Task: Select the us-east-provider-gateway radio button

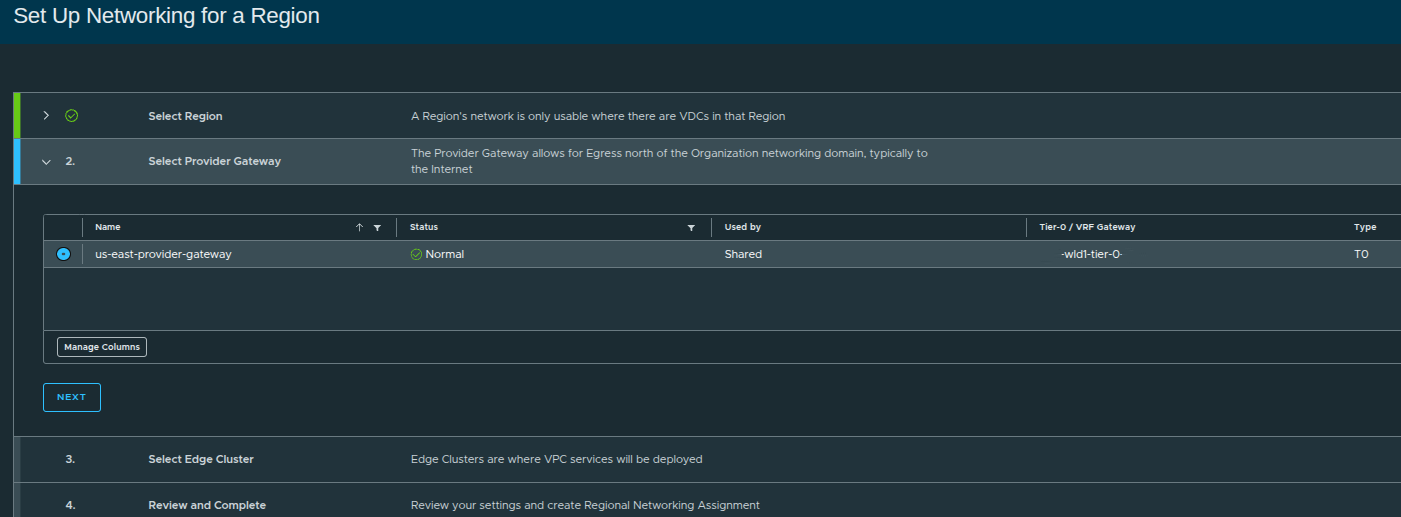Action: click(x=63, y=254)
